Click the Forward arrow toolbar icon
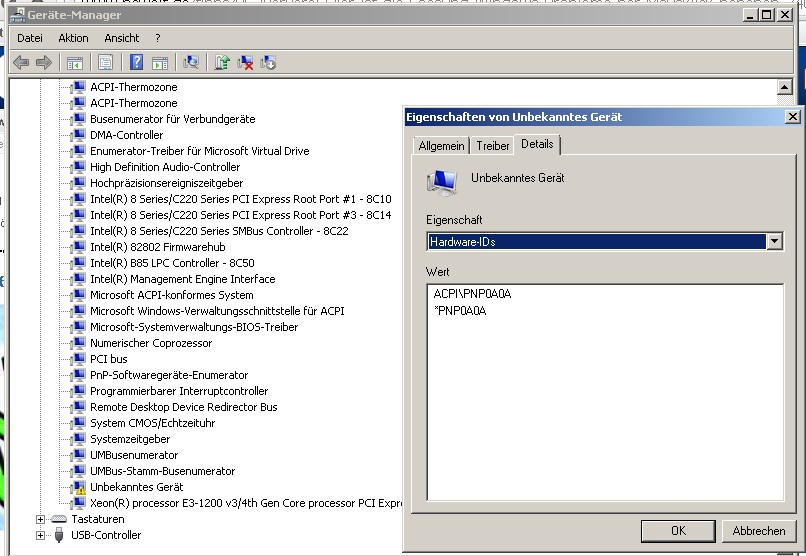806x556 pixels. coord(44,63)
